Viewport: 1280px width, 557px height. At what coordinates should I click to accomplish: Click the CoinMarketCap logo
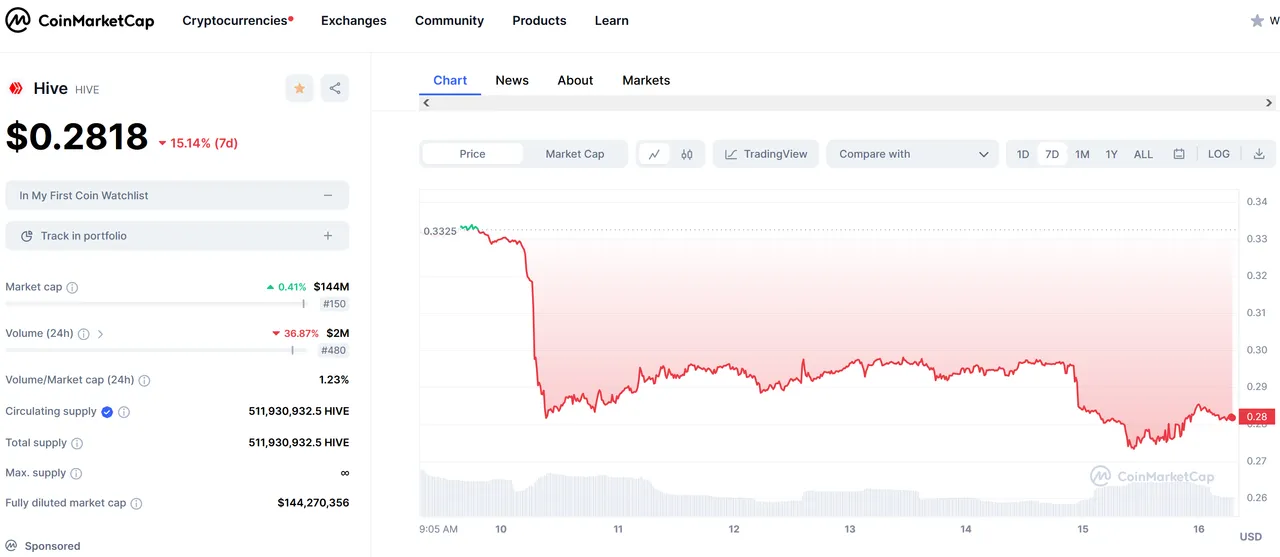point(80,20)
